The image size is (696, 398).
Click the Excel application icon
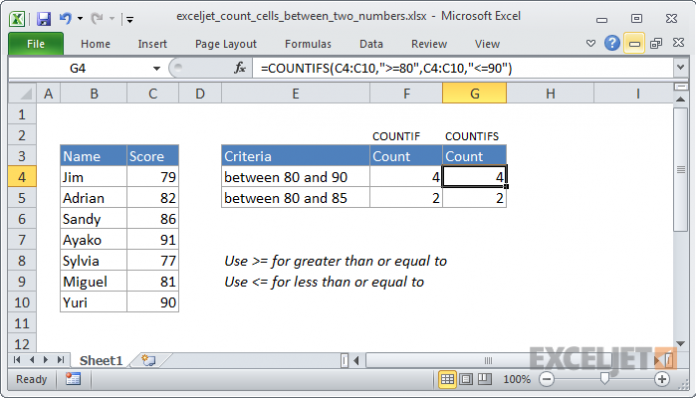tap(17, 19)
